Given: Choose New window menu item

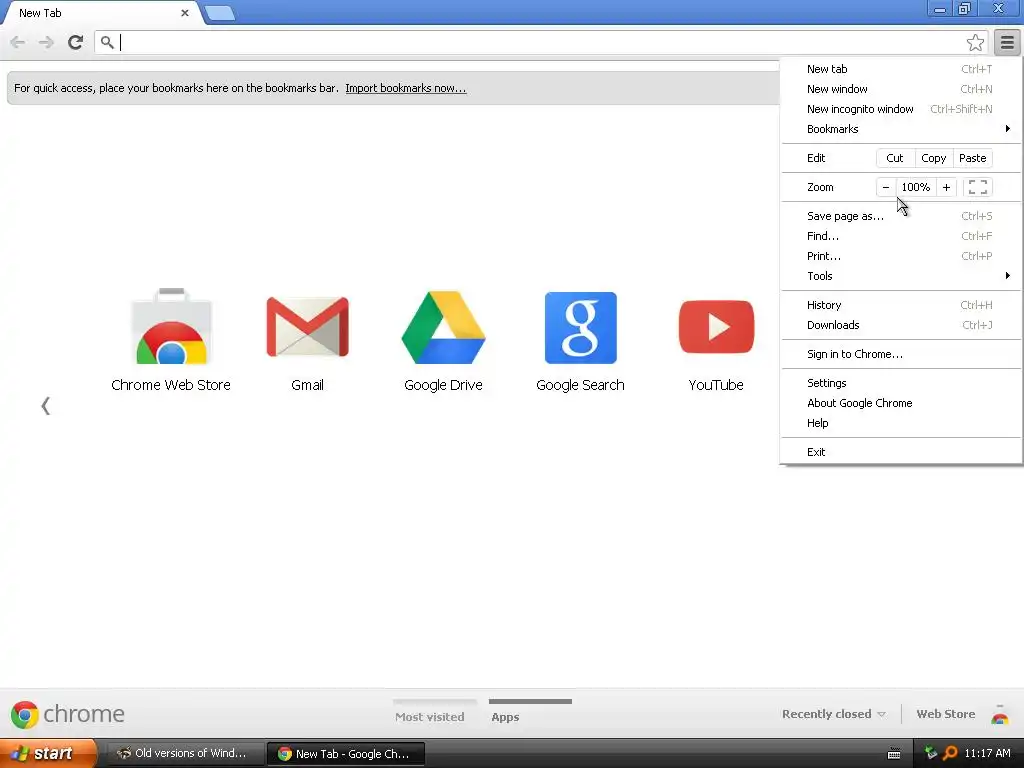Looking at the screenshot, I should click(901, 89).
